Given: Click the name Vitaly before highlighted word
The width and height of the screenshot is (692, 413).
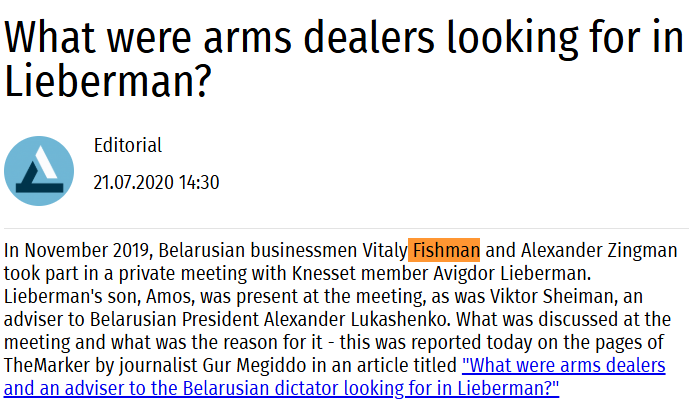Looking at the screenshot, I should (x=385, y=250).
